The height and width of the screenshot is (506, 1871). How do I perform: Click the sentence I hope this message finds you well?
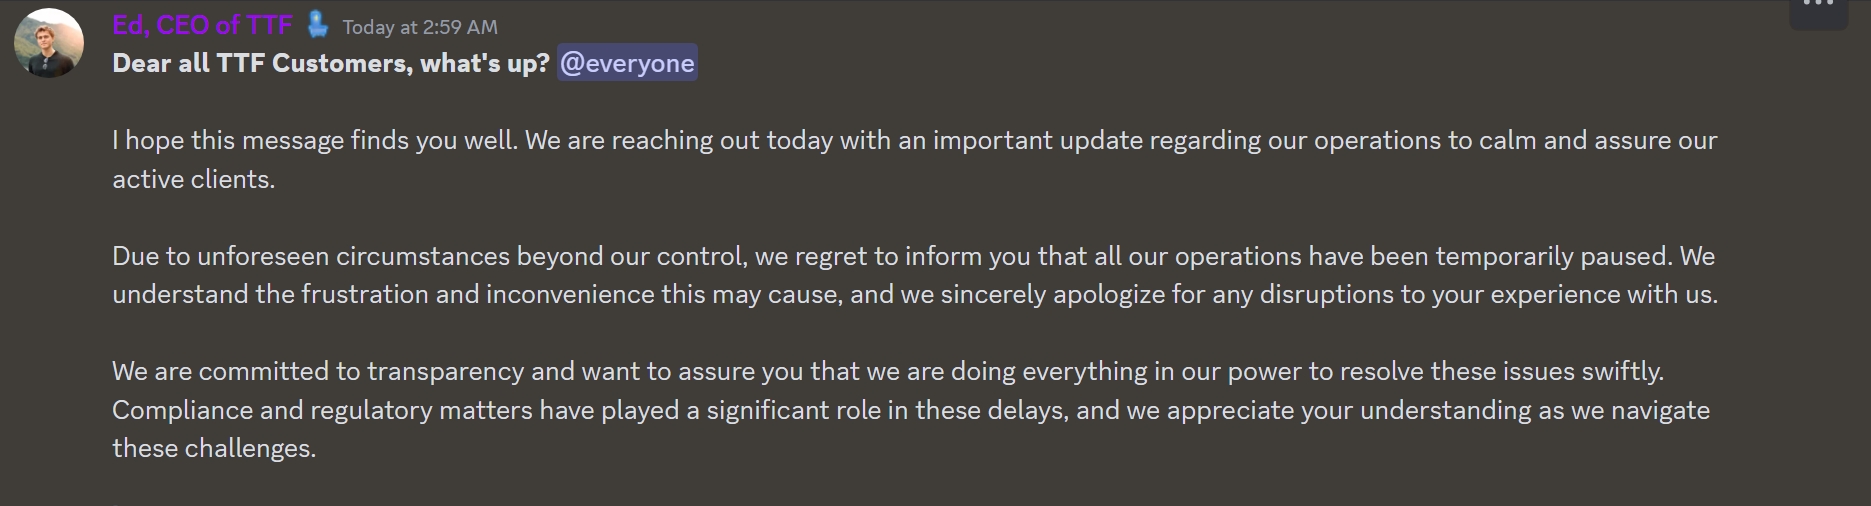[x=315, y=140]
